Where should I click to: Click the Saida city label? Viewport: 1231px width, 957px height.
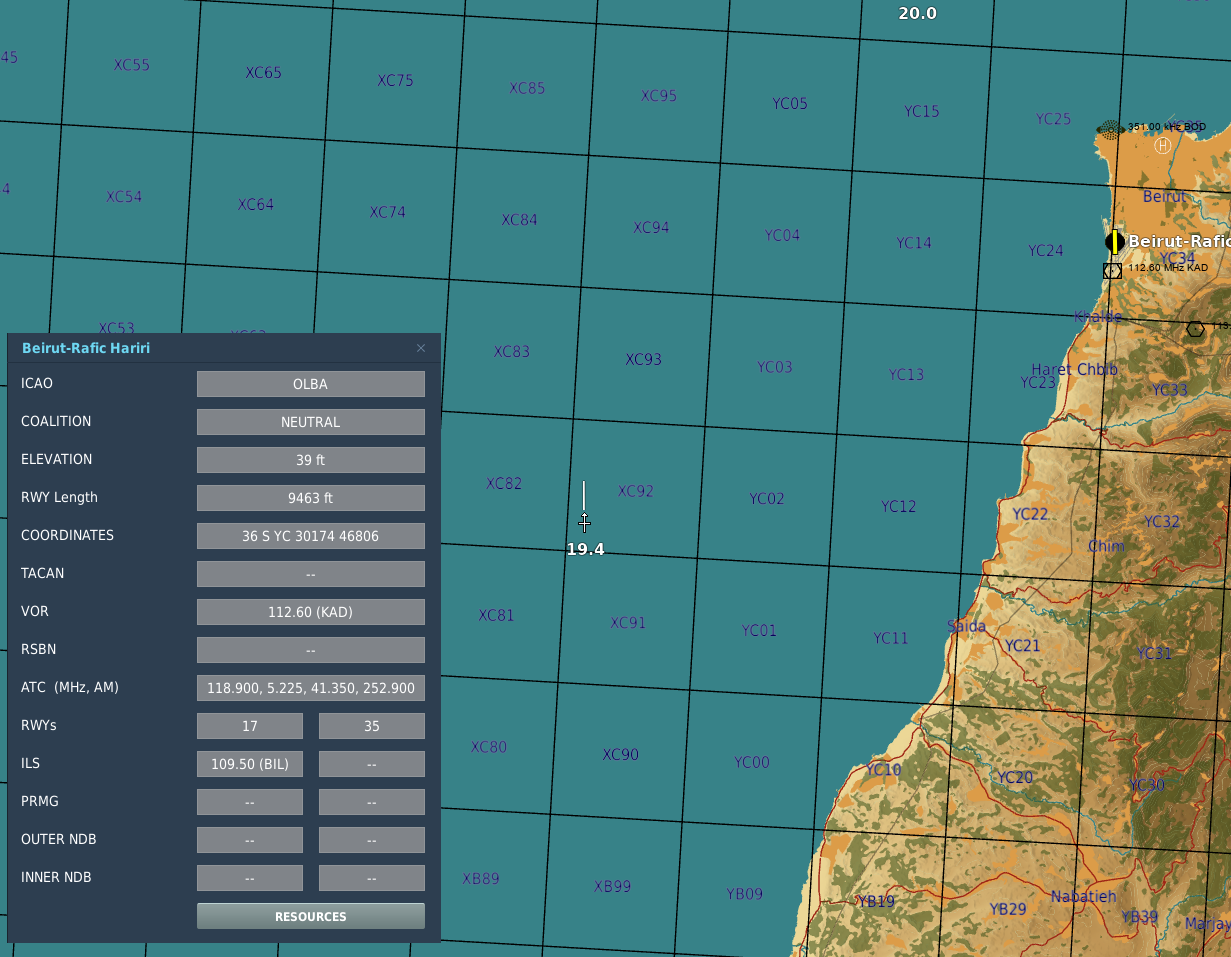click(x=967, y=626)
